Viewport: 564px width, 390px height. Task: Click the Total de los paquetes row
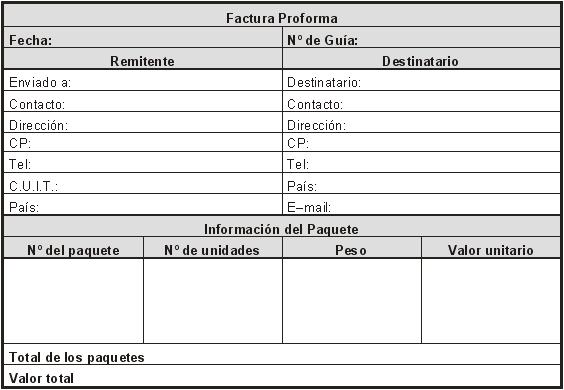(x=282, y=354)
